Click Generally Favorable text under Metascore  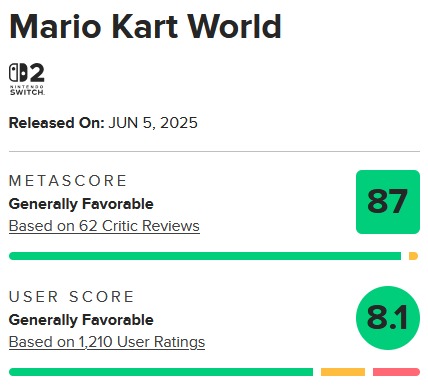(x=81, y=204)
